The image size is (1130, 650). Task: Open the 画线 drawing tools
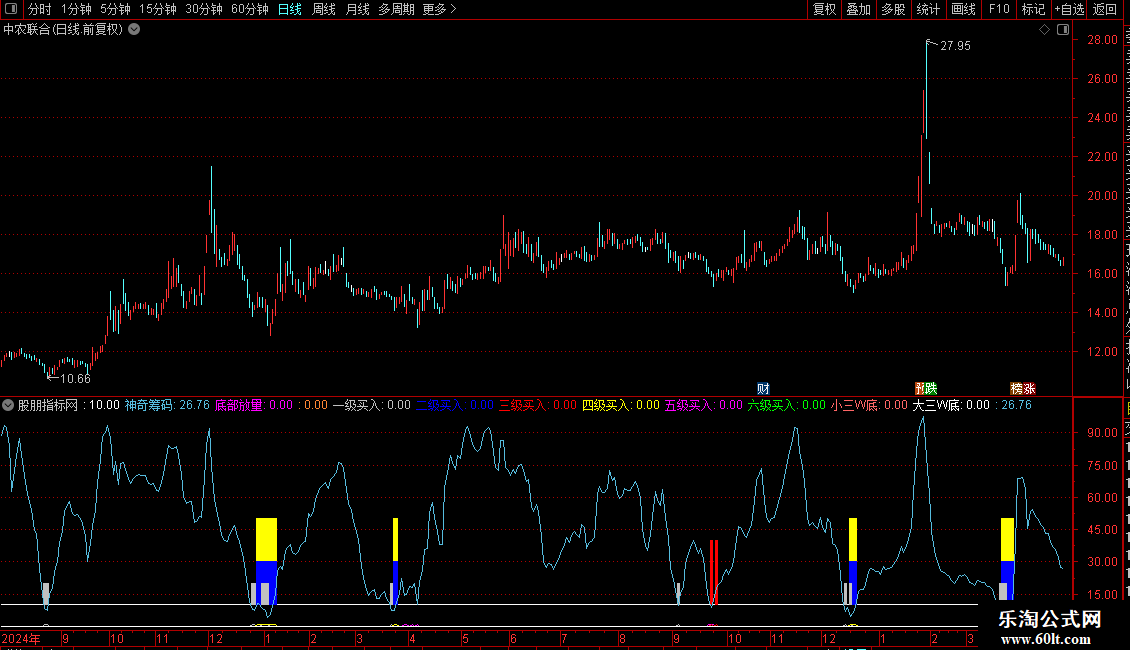point(963,9)
